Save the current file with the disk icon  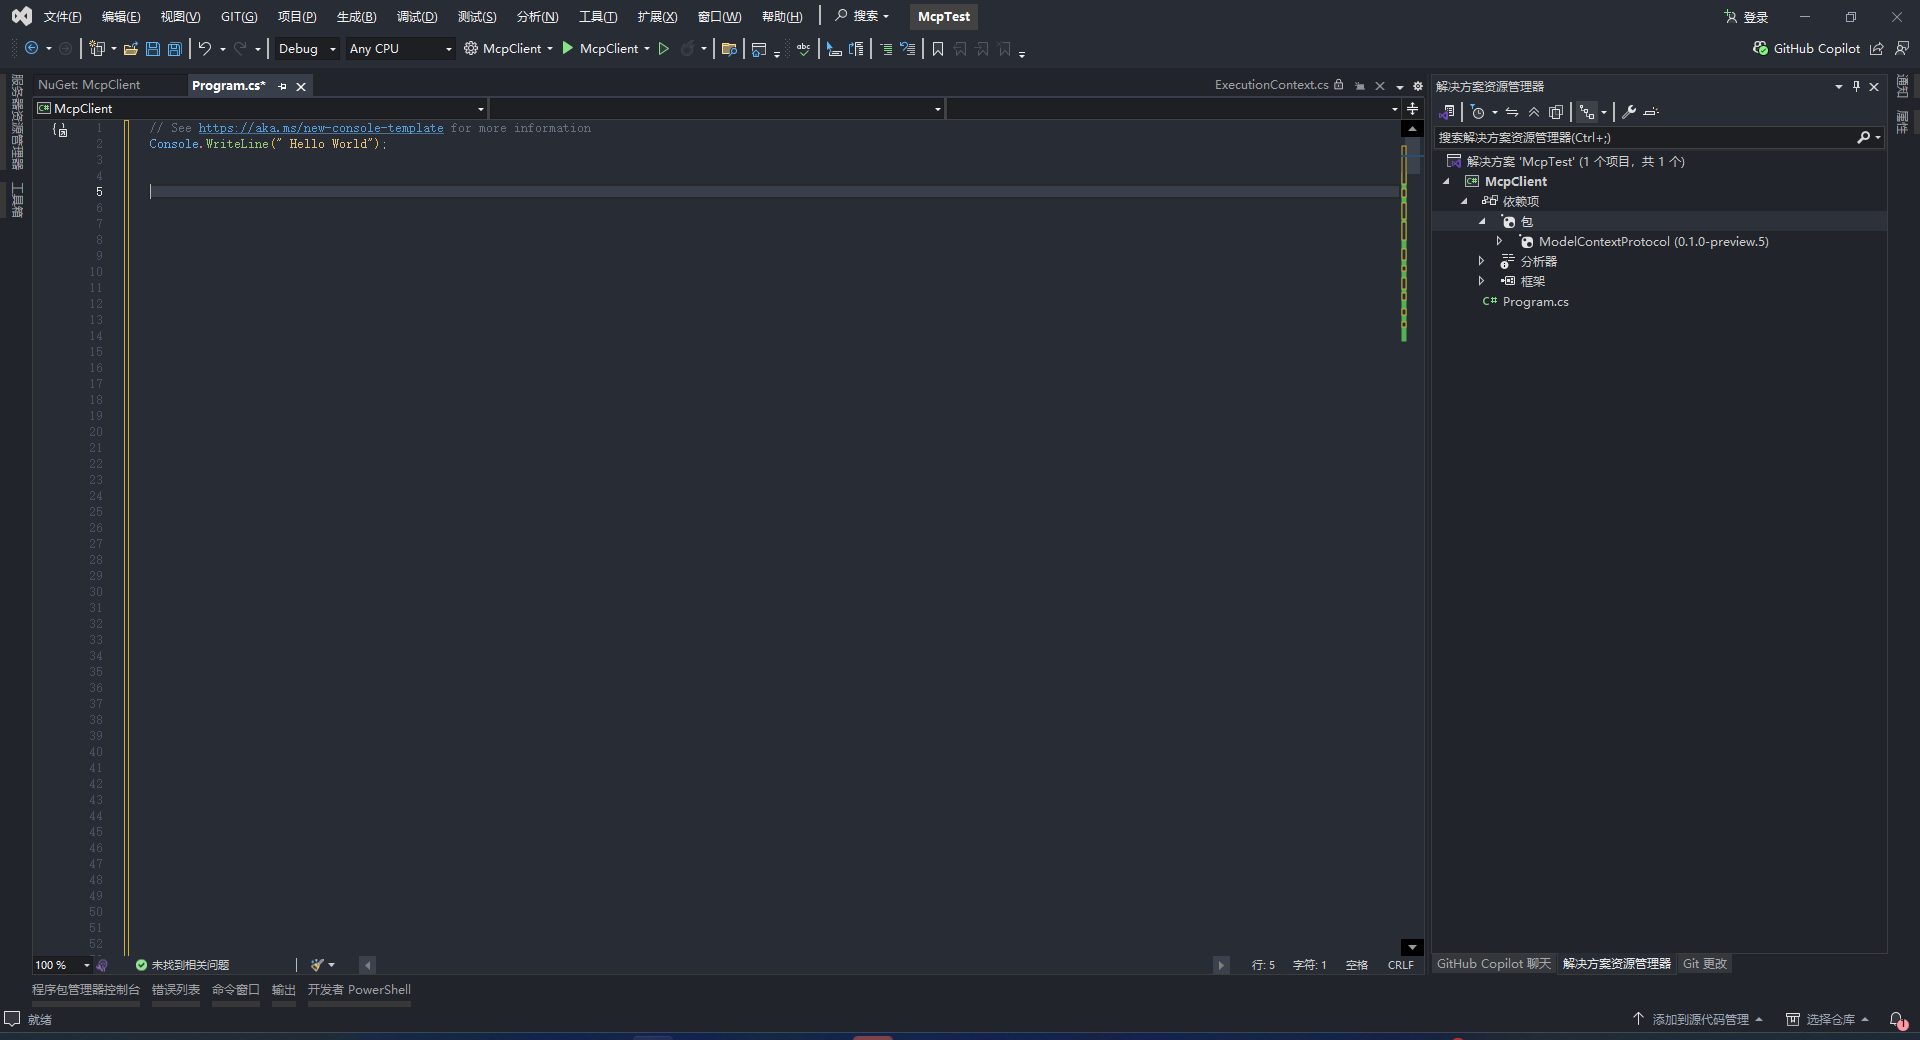[x=153, y=48]
